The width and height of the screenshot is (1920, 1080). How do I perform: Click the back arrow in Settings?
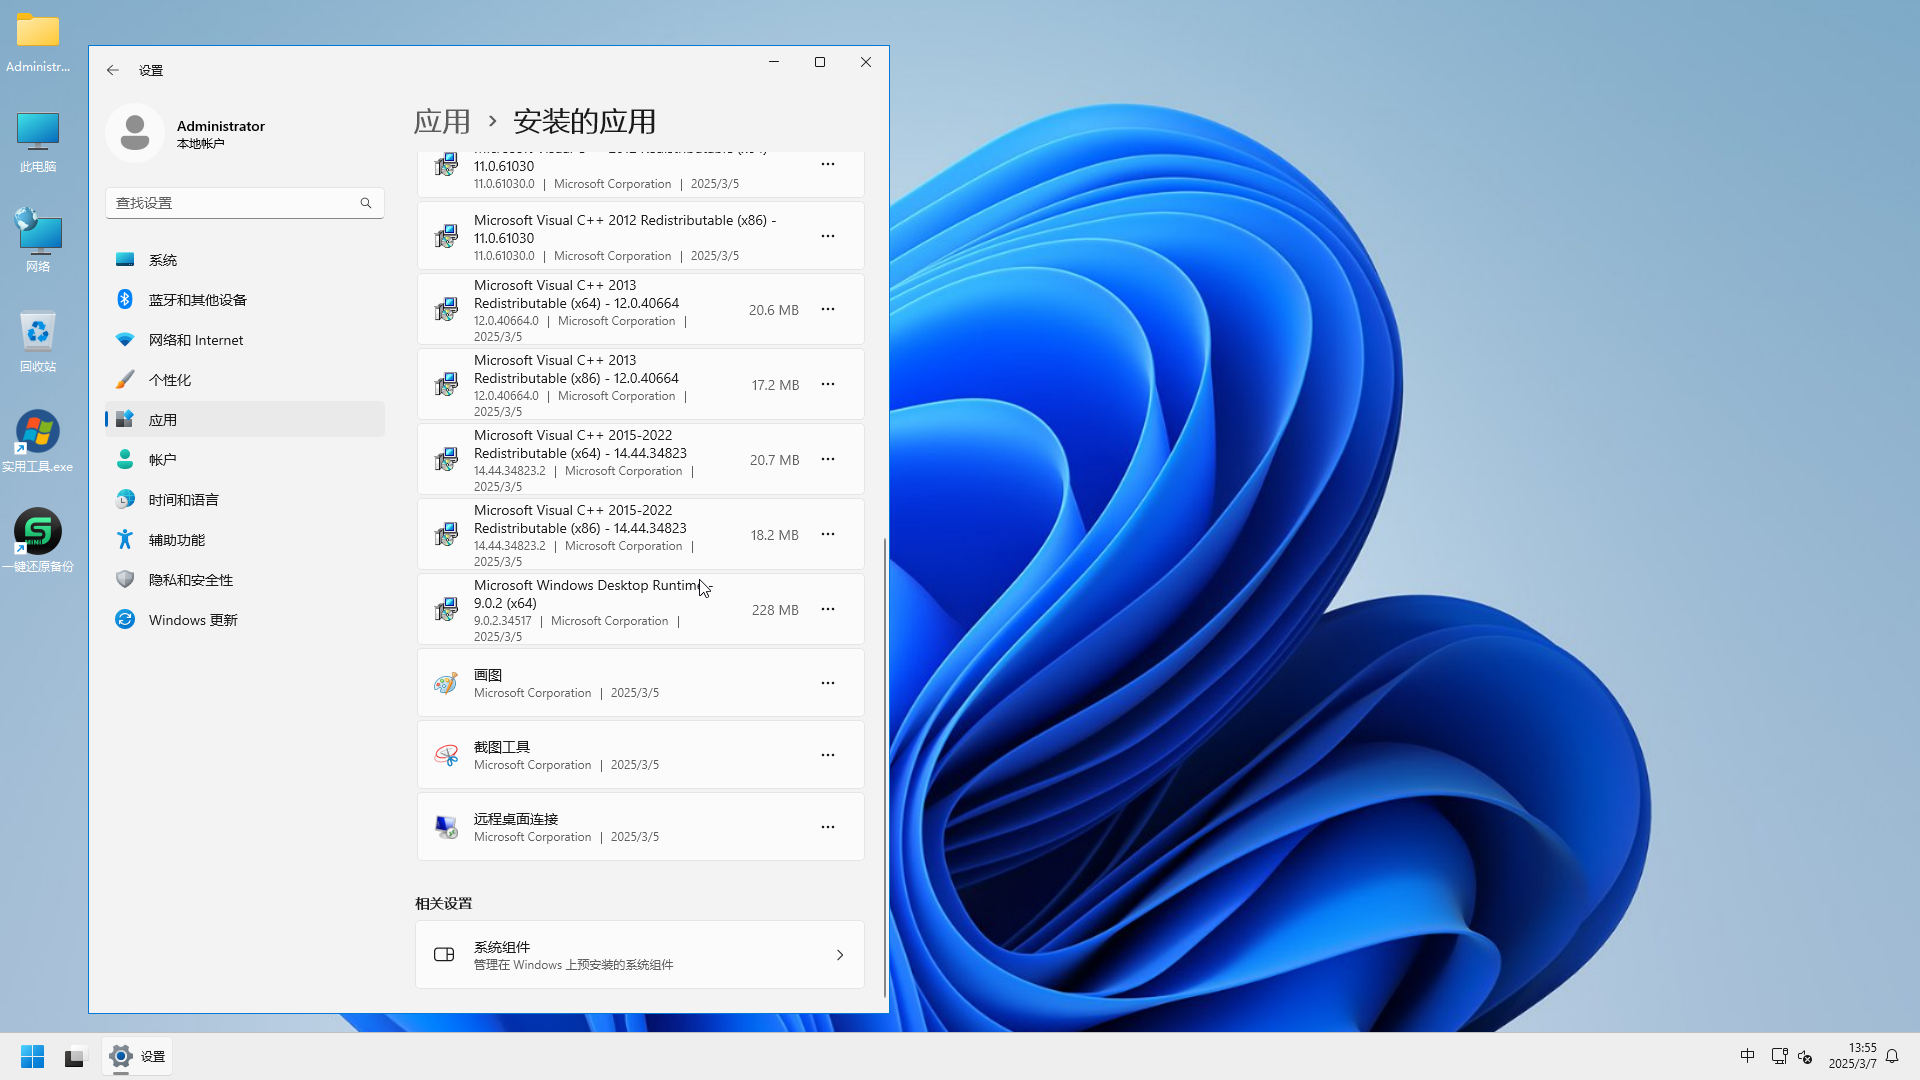(x=113, y=70)
